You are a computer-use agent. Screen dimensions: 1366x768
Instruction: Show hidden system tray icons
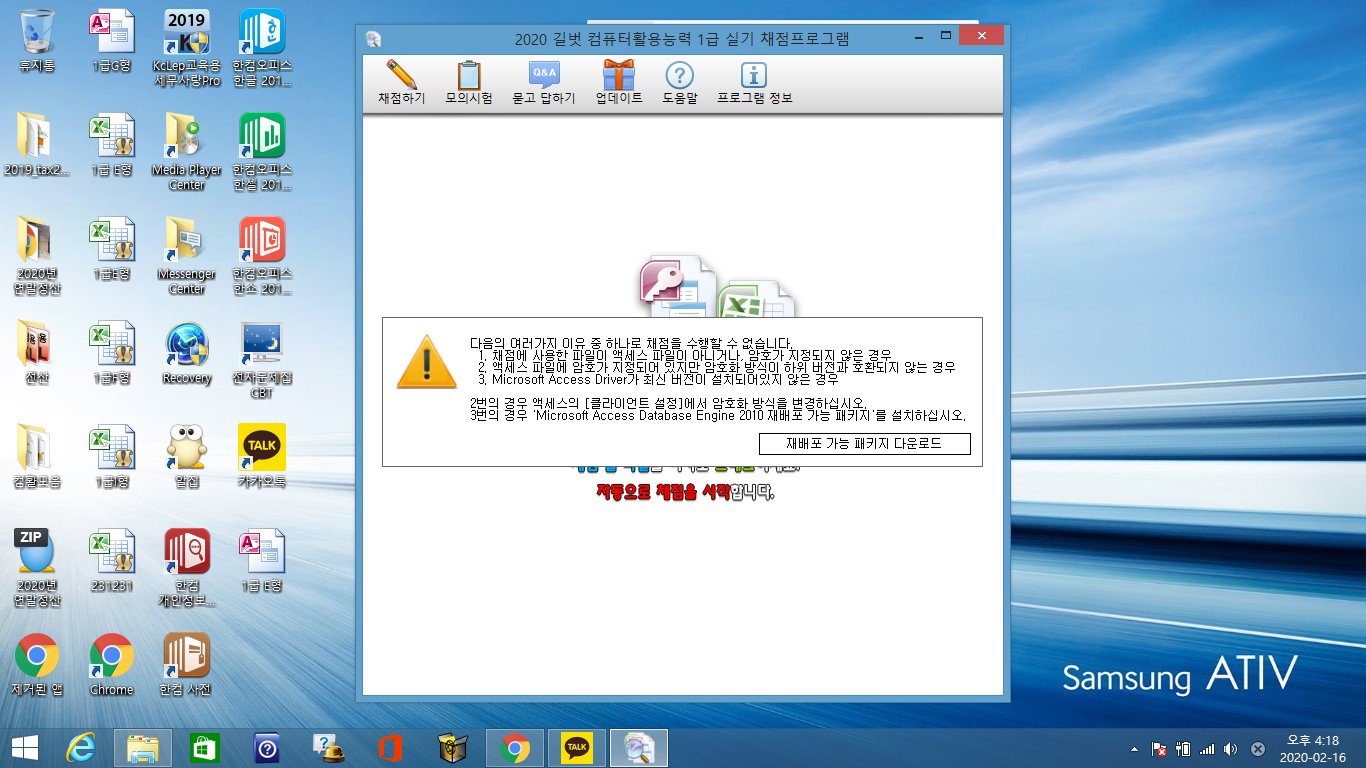click(x=1134, y=748)
